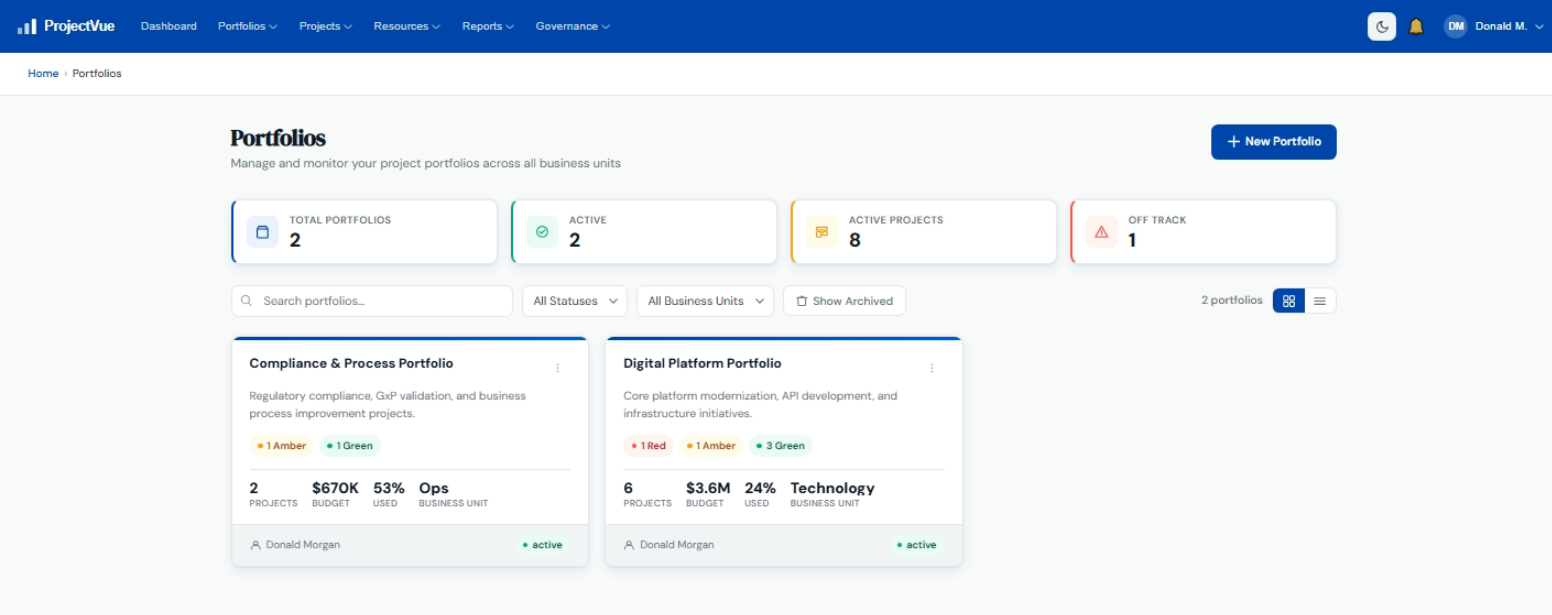Switch to list view
1552x615 pixels.
(x=1320, y=301)
